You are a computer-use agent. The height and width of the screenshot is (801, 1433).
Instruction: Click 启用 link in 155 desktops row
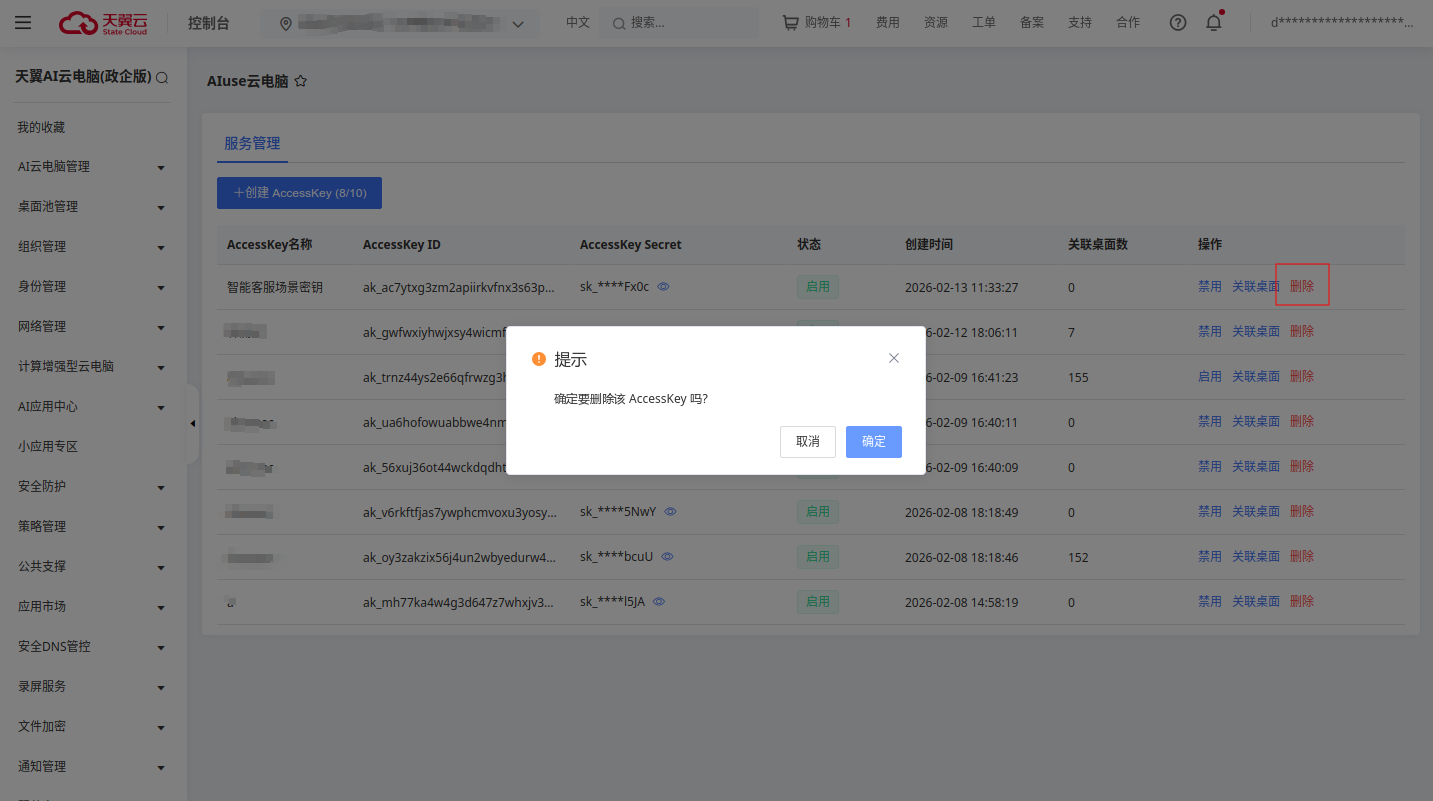click(x=1210, y=376)
